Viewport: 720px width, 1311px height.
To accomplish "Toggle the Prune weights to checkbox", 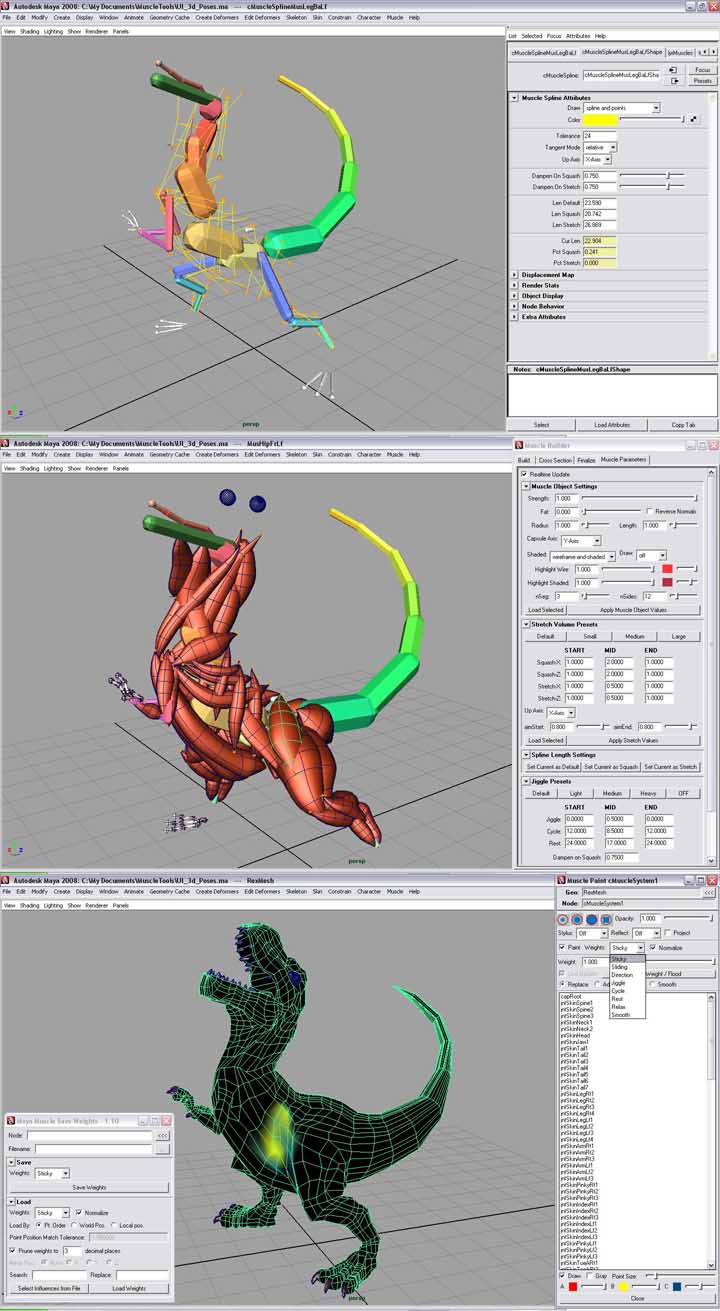I will click(x=12, y=1250).
